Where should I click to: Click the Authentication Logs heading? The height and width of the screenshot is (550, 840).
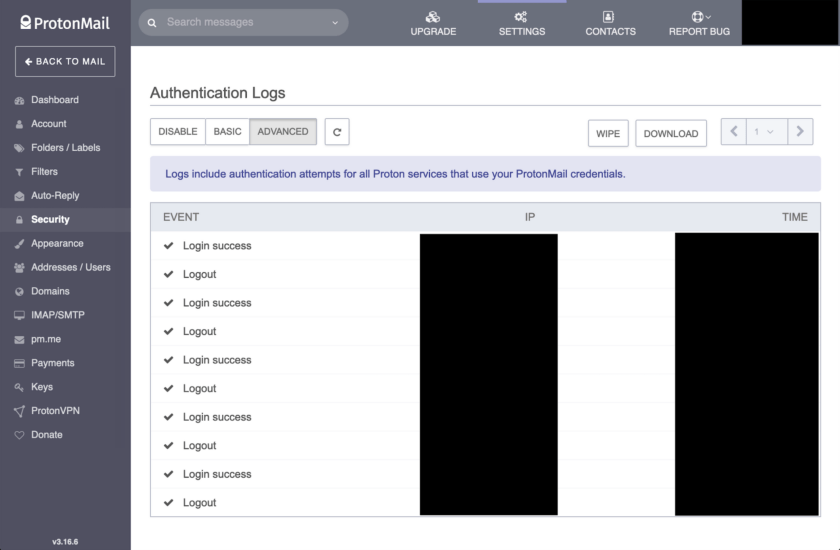[x=218, y=93]
